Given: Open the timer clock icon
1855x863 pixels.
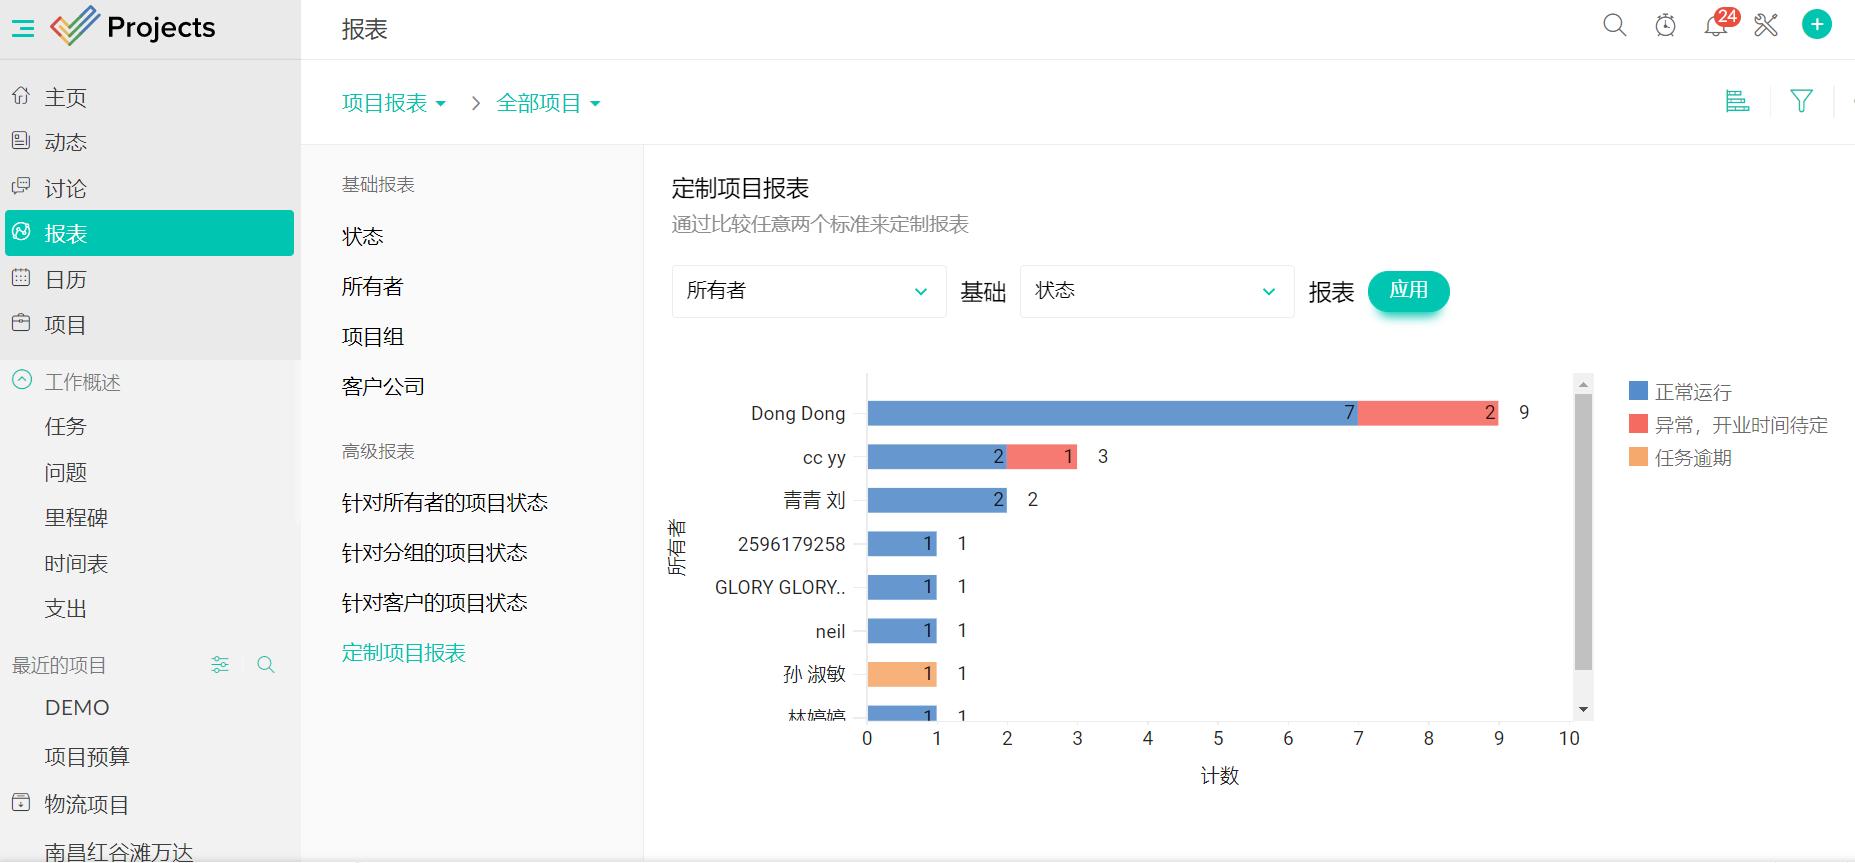Looking at the screenshot, I should point(1665,25).
